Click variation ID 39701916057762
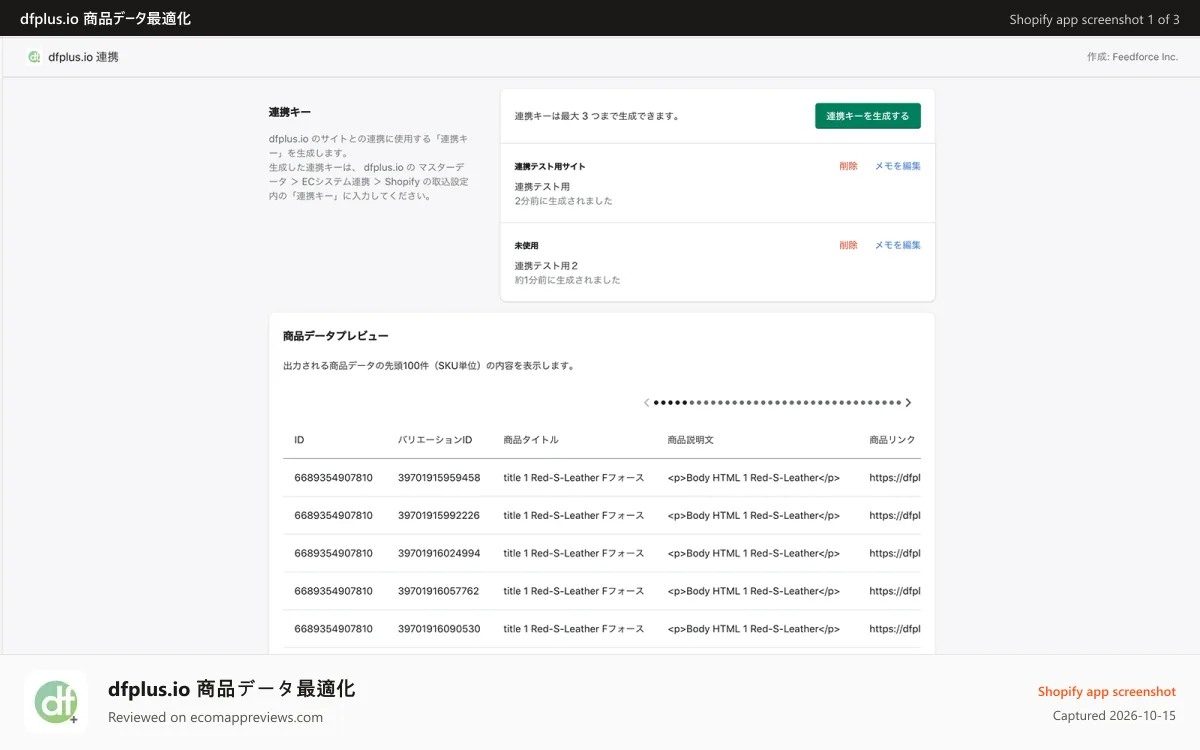This screenshot has width=1200, height=750. [438, 591]
